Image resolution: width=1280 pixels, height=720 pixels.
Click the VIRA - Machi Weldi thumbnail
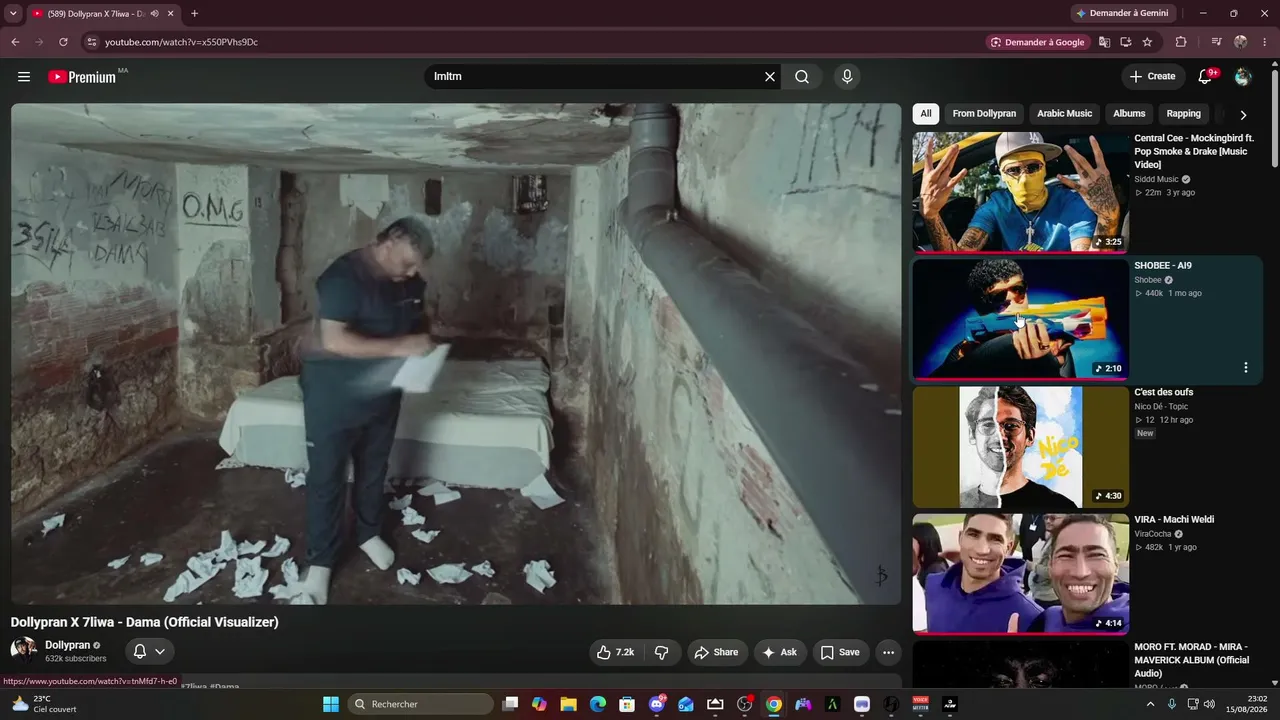pyautogui.click(x=1020, y=574)
